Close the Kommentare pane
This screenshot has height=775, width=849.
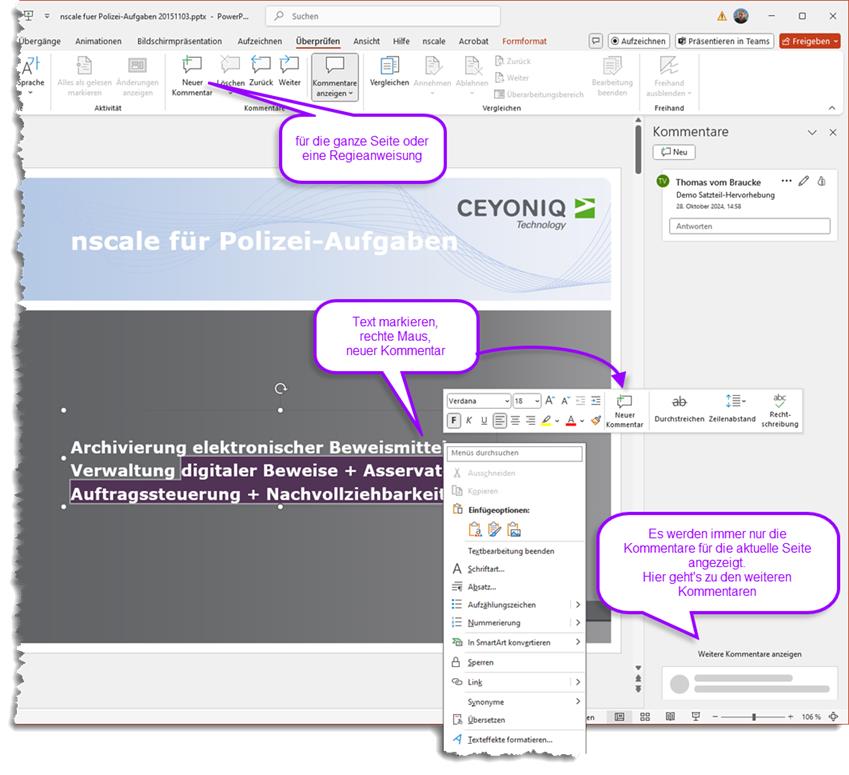833,132
